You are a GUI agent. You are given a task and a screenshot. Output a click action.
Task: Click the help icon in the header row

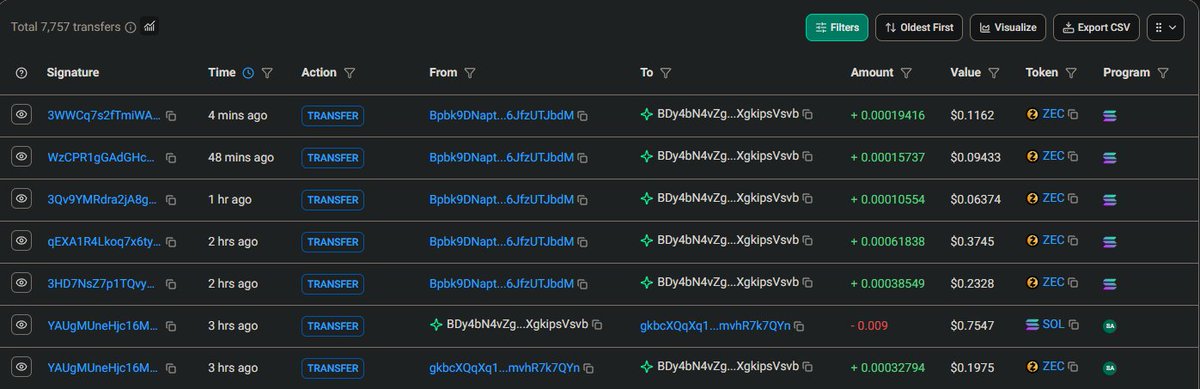tap(22, 73)
